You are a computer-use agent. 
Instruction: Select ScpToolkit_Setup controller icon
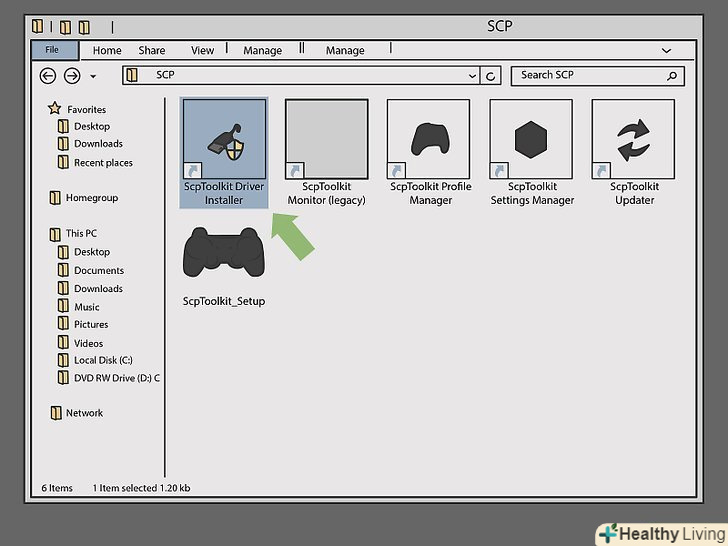[x=224, y=253]
